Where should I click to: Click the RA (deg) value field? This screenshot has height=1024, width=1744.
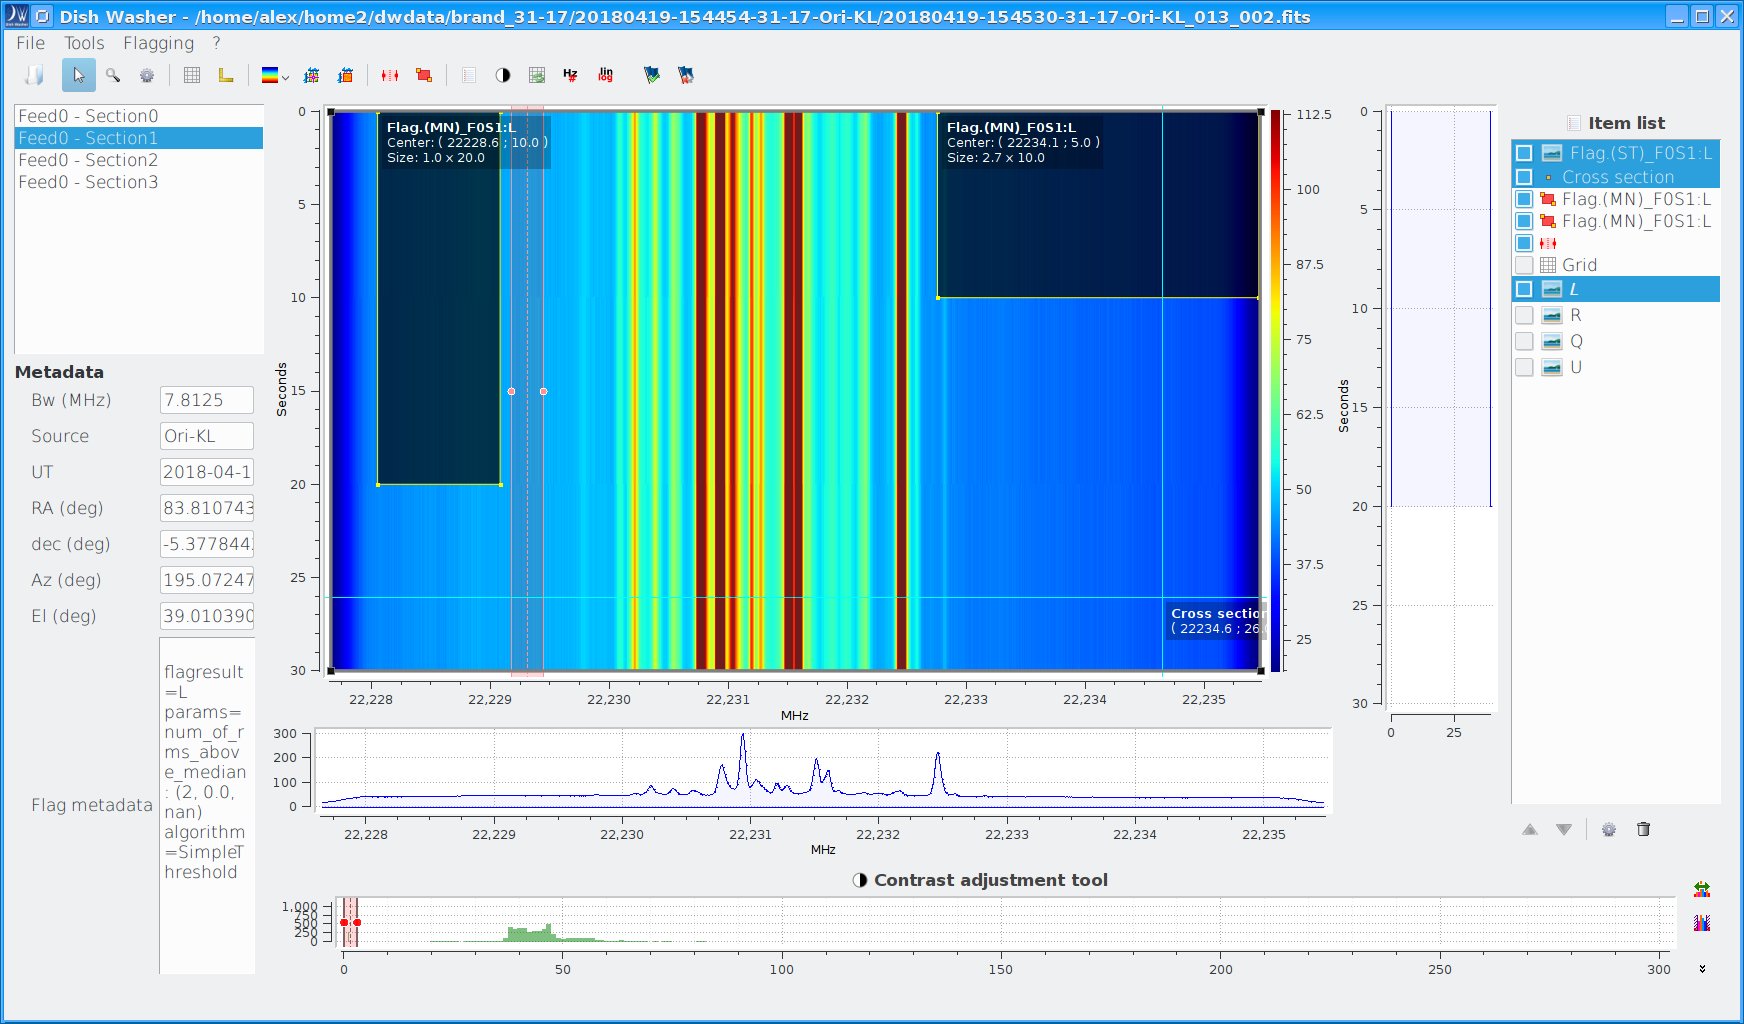(x=207, y=508)
